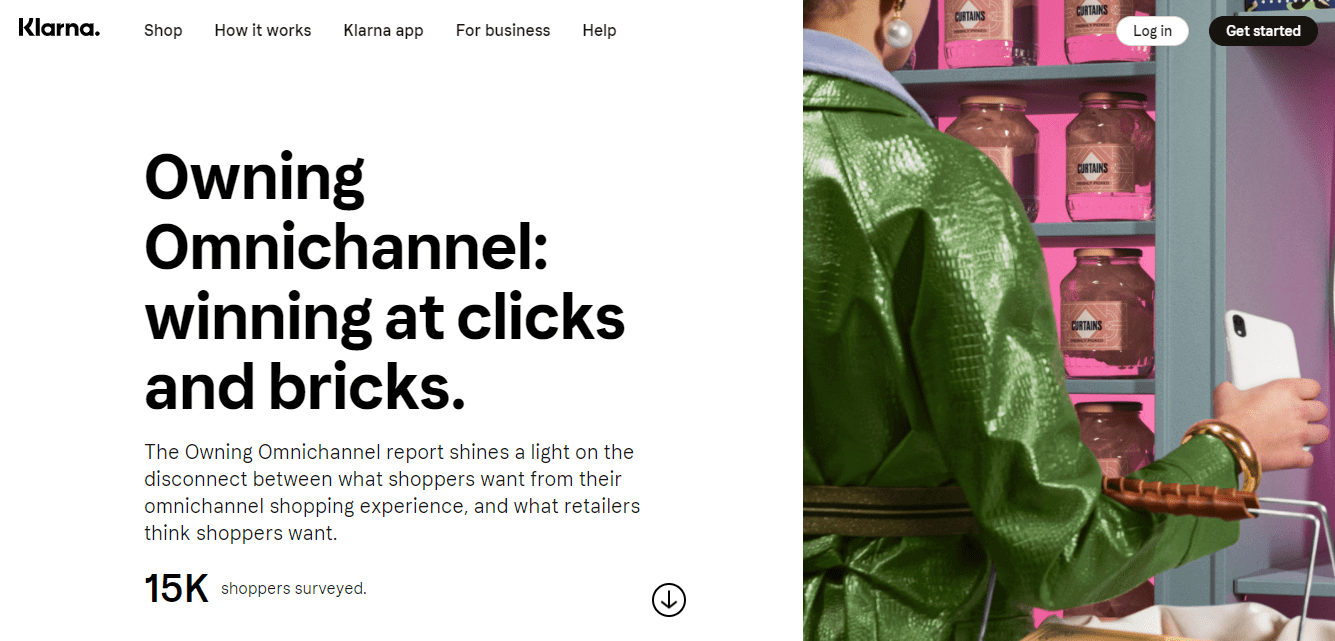
Task: Click the 15K statistic number
Action: [x=176, y=588]
